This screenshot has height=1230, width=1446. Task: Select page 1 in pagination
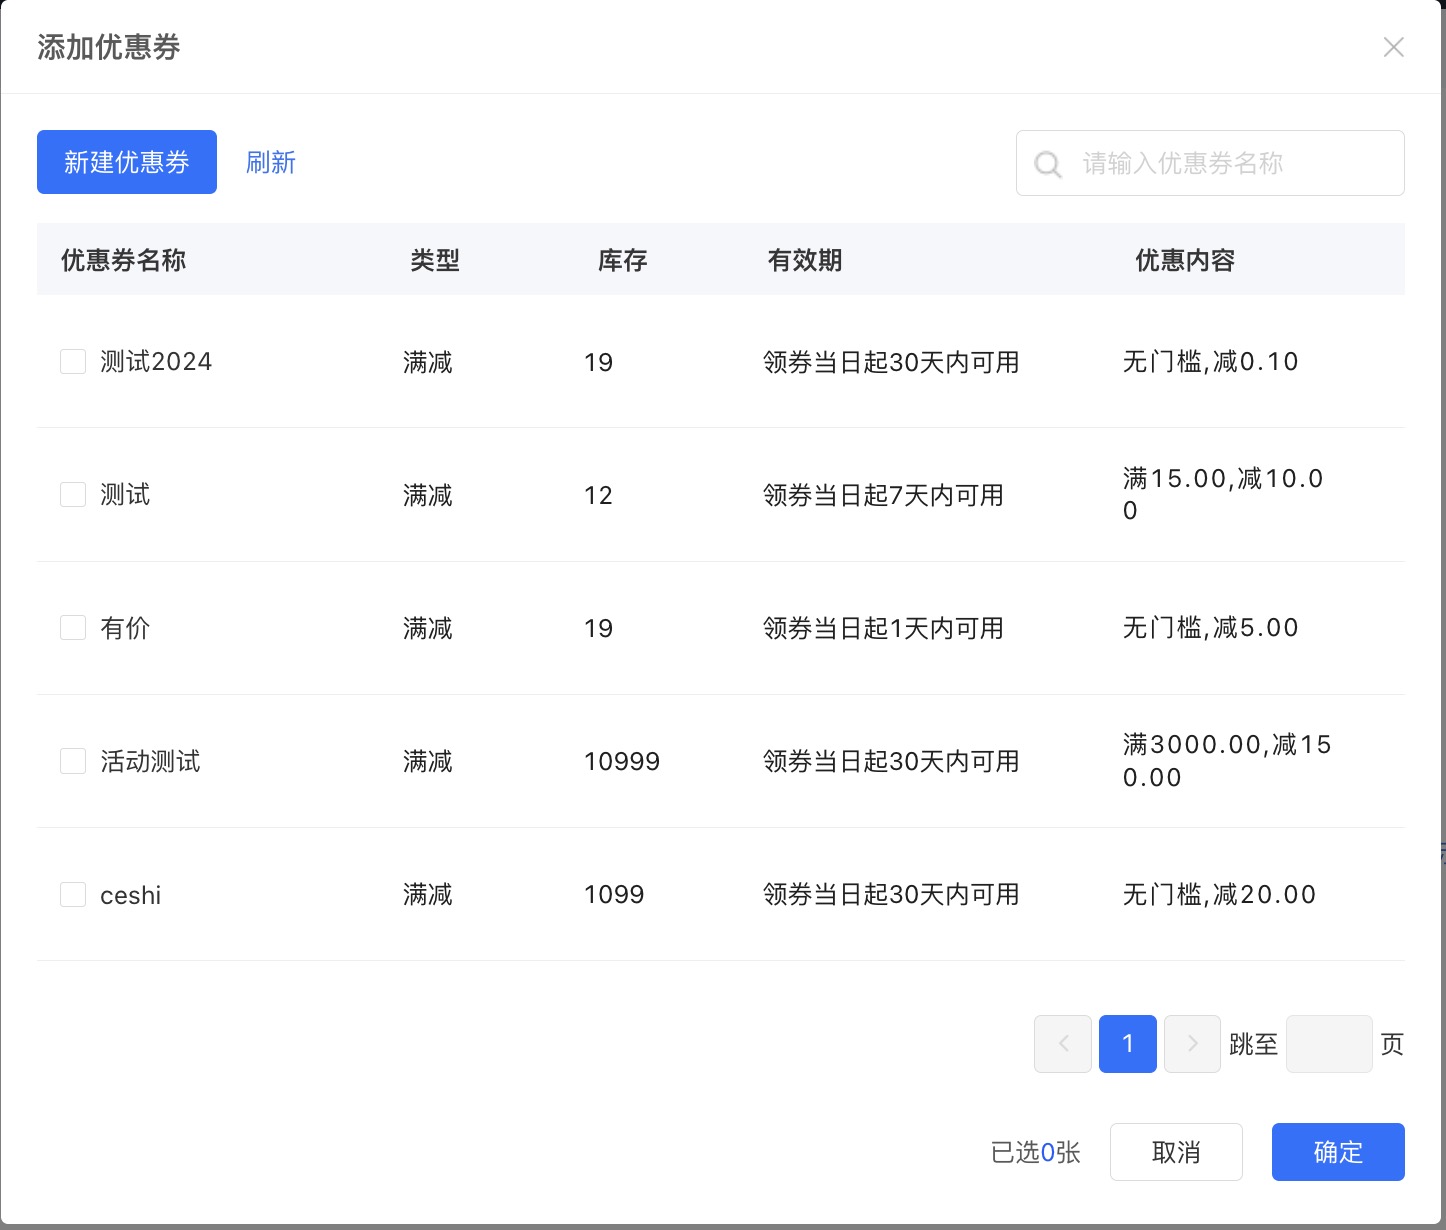point(1127,1044)
